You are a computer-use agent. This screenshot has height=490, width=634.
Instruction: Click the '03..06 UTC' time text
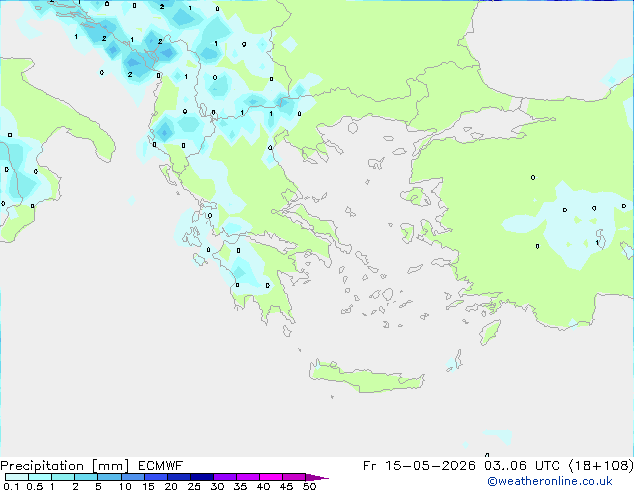pyautogui.click(x=522, y=466)
